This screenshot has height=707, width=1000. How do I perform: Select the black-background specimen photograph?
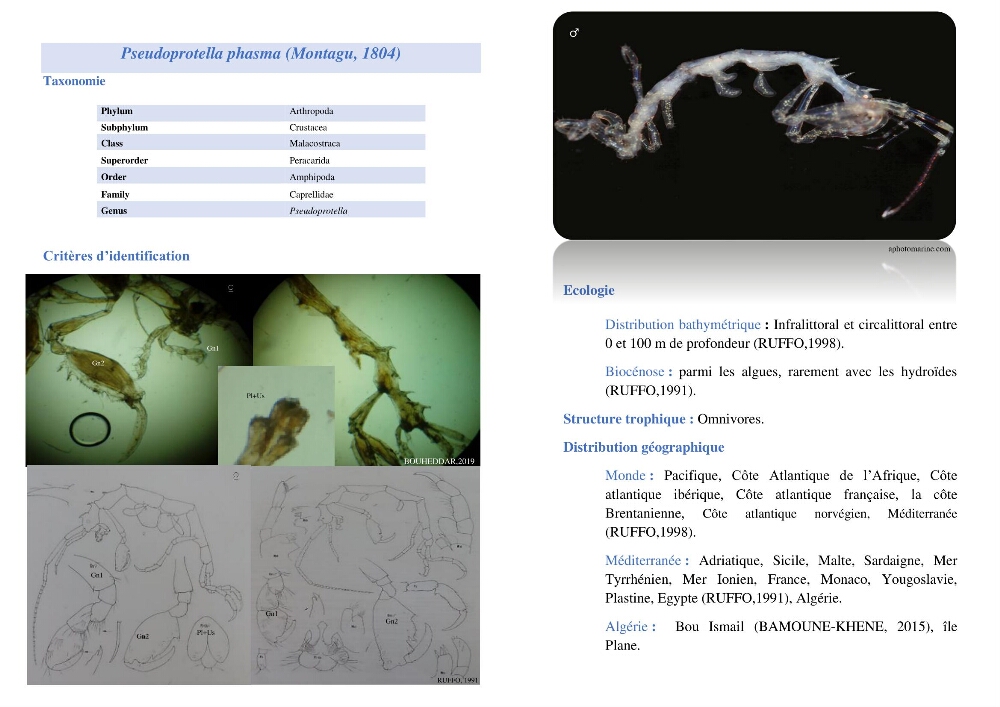[x=754, y=126]
